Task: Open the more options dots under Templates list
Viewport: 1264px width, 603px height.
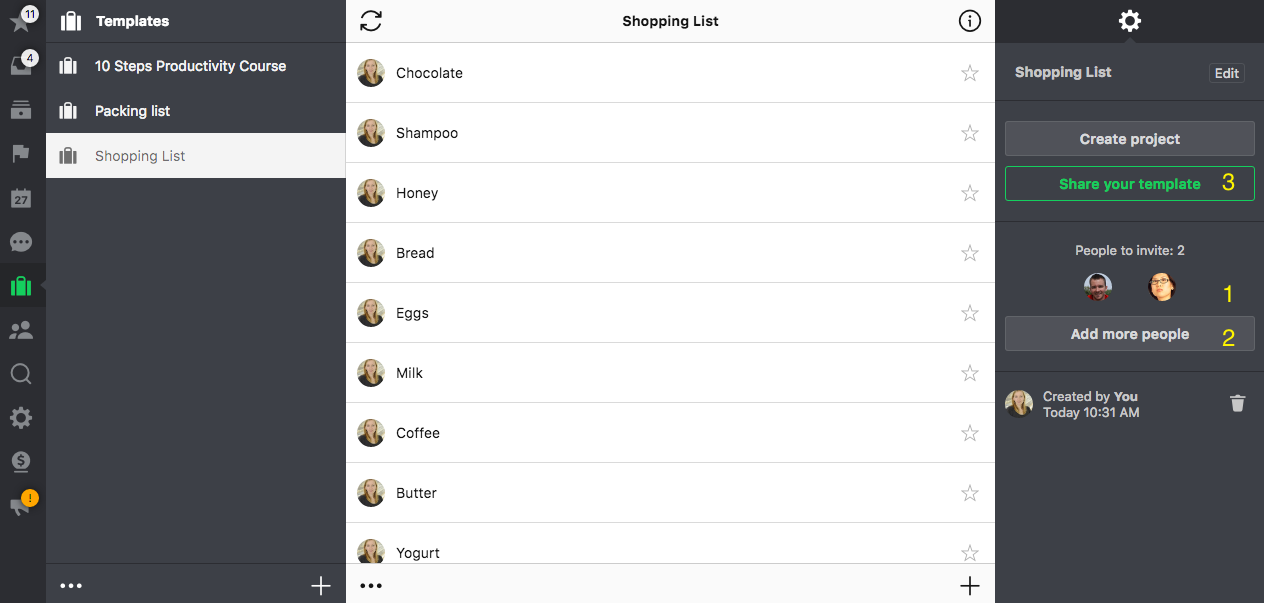Action: (71, 586)
